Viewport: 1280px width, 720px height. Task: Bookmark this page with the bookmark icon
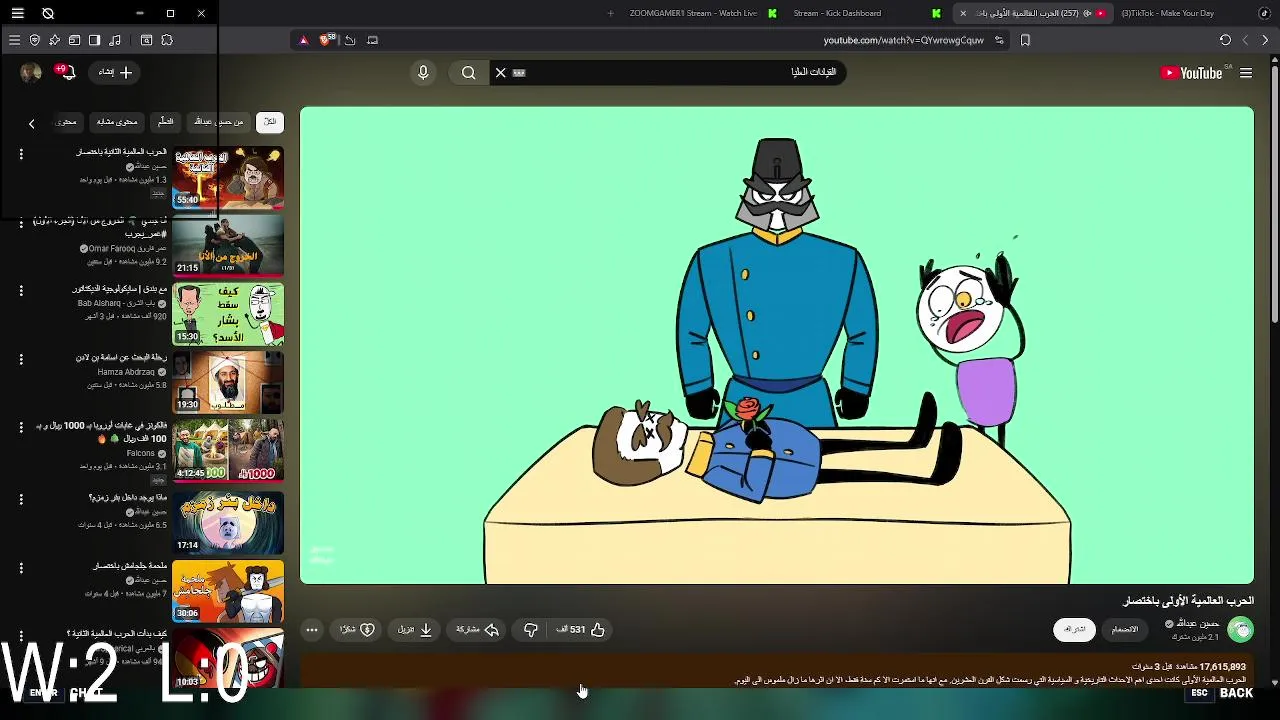(x=1025, y=40)
